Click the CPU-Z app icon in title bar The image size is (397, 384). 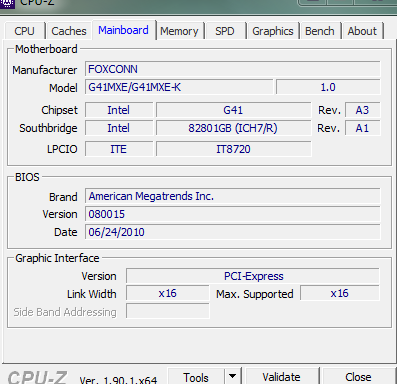(7, 3)
